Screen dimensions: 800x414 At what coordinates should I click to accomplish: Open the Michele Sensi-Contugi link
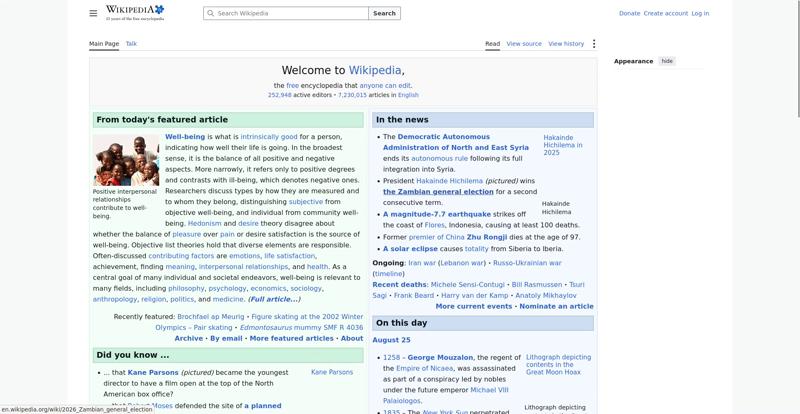tap(467, 284)
